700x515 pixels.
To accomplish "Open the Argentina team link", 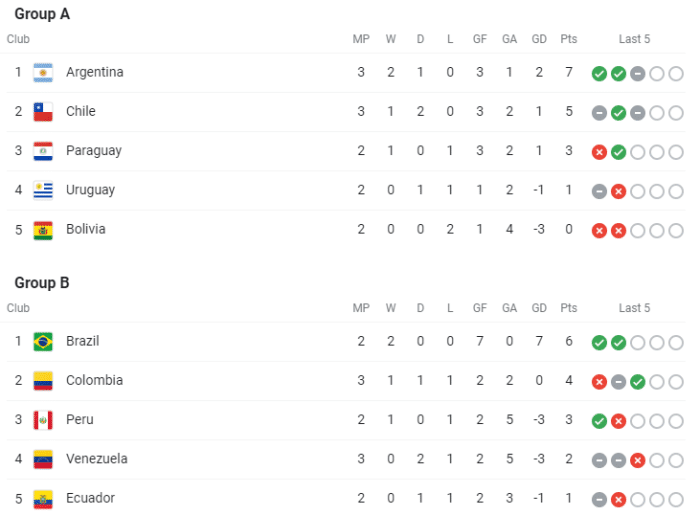I will point(95,72).
